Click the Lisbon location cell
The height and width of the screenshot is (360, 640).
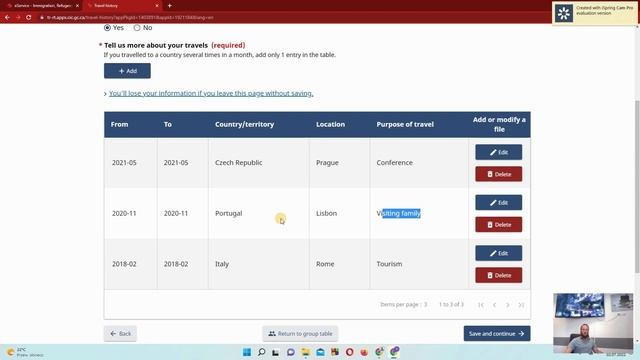tap(340, 213)
